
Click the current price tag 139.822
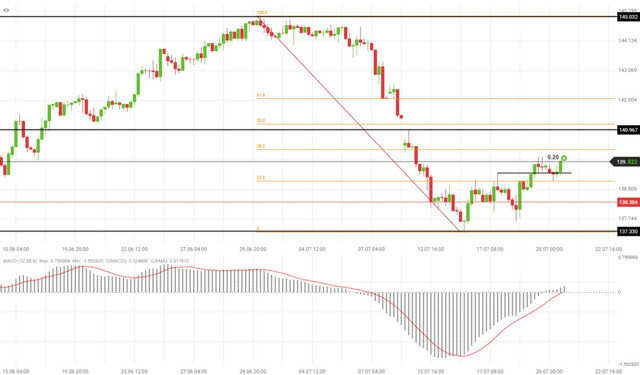click(x=624, y=162)
